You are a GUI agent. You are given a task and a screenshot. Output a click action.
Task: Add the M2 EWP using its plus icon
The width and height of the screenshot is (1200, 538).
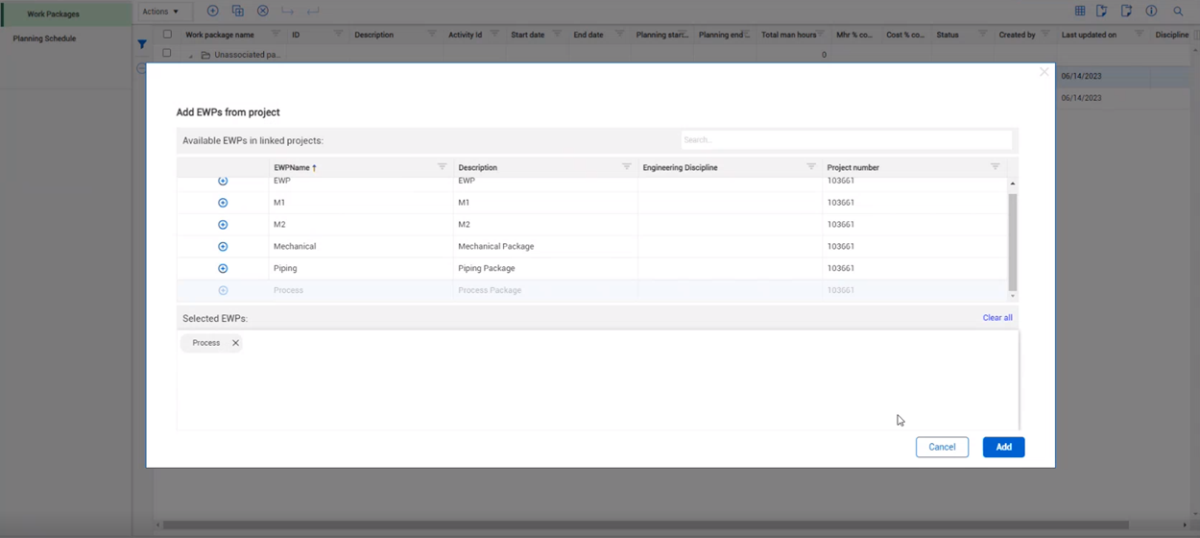click(x=223, y=225)
